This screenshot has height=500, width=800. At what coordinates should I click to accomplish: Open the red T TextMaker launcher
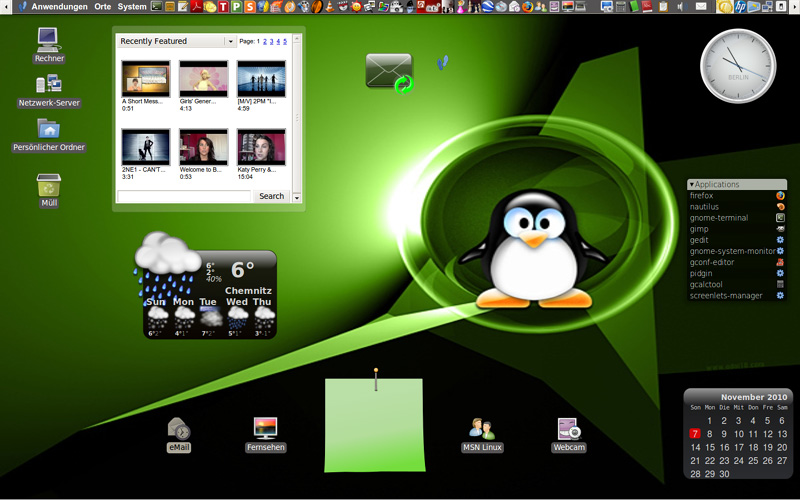[x=223, y=7]
